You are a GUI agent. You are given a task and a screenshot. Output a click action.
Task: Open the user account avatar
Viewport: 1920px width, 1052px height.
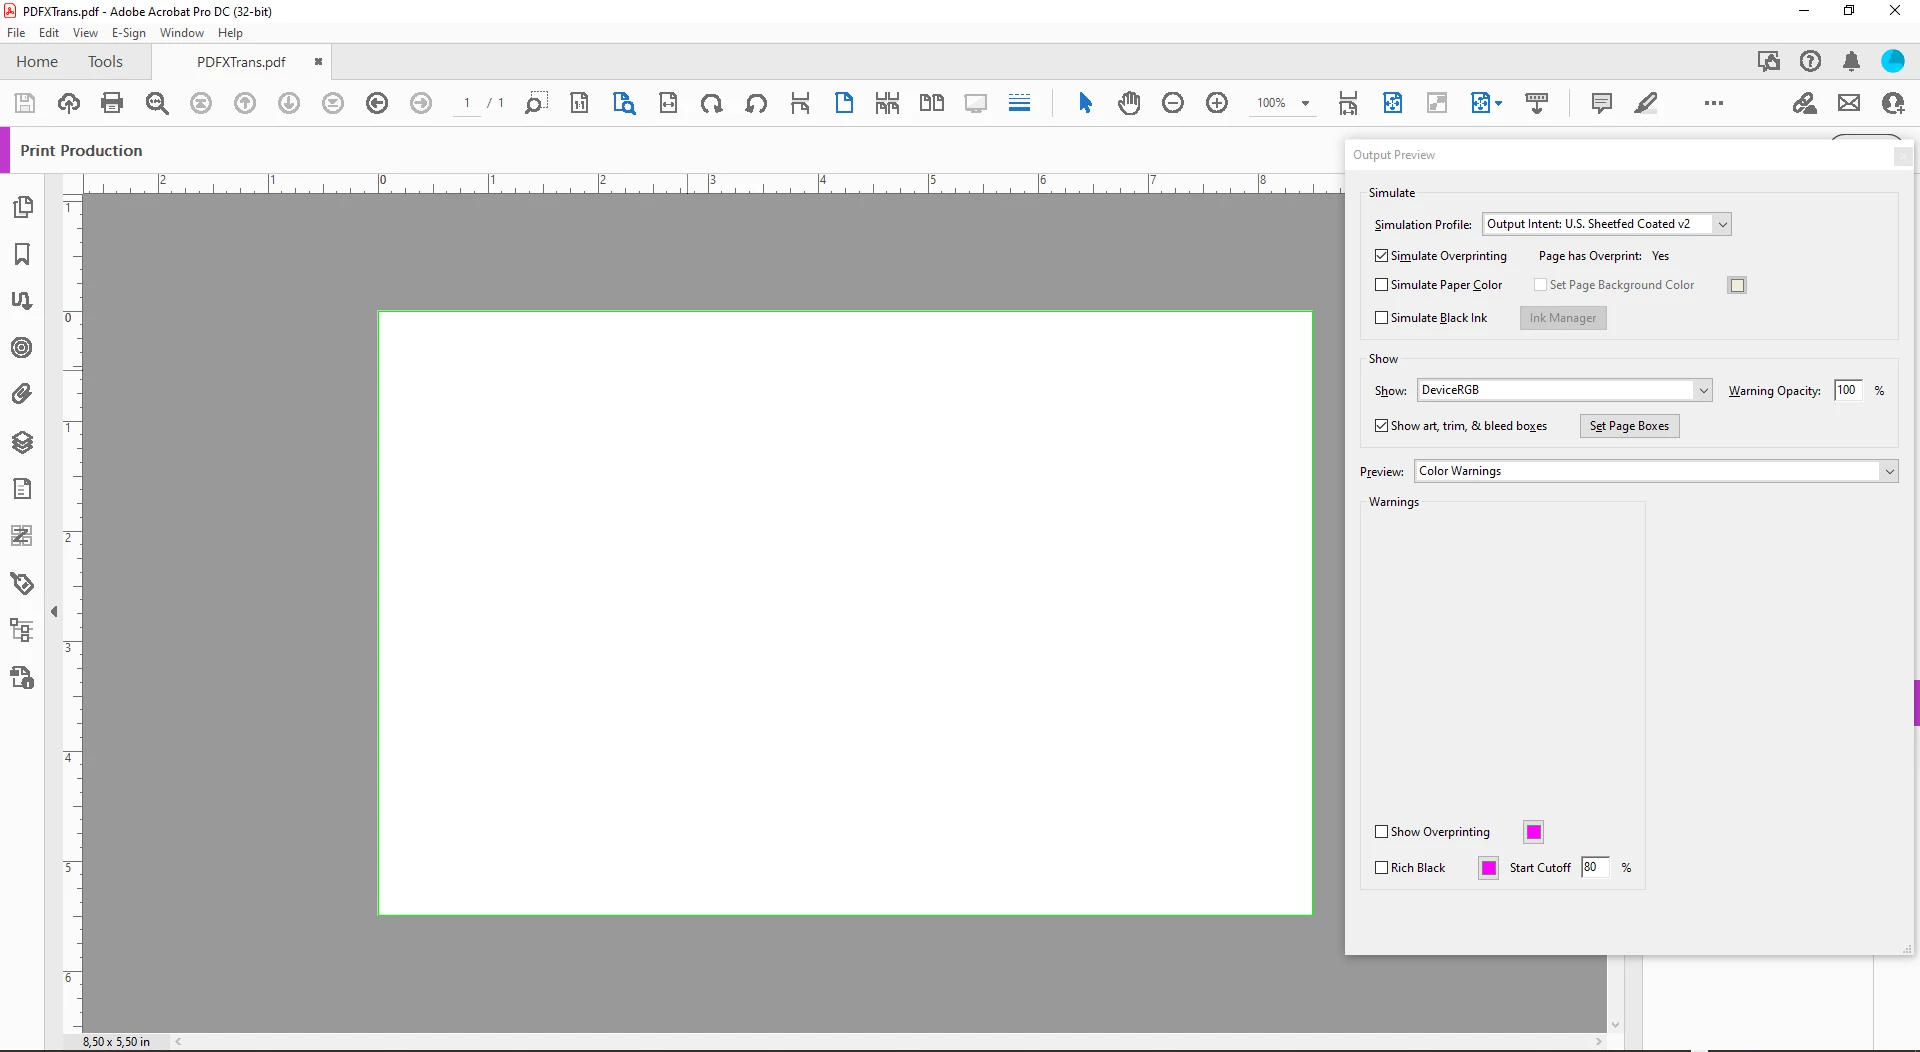point(1893,62)
